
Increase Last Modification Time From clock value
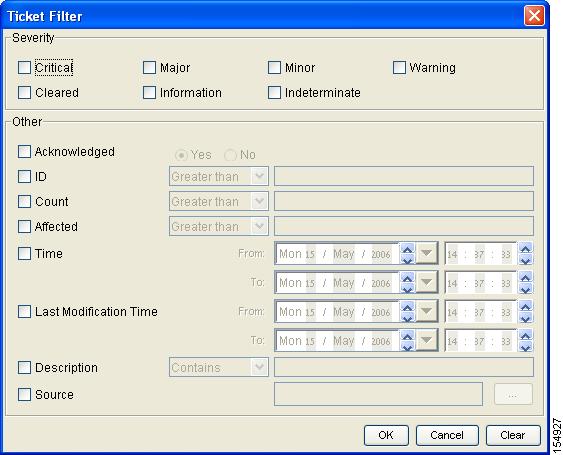[525, 306]
